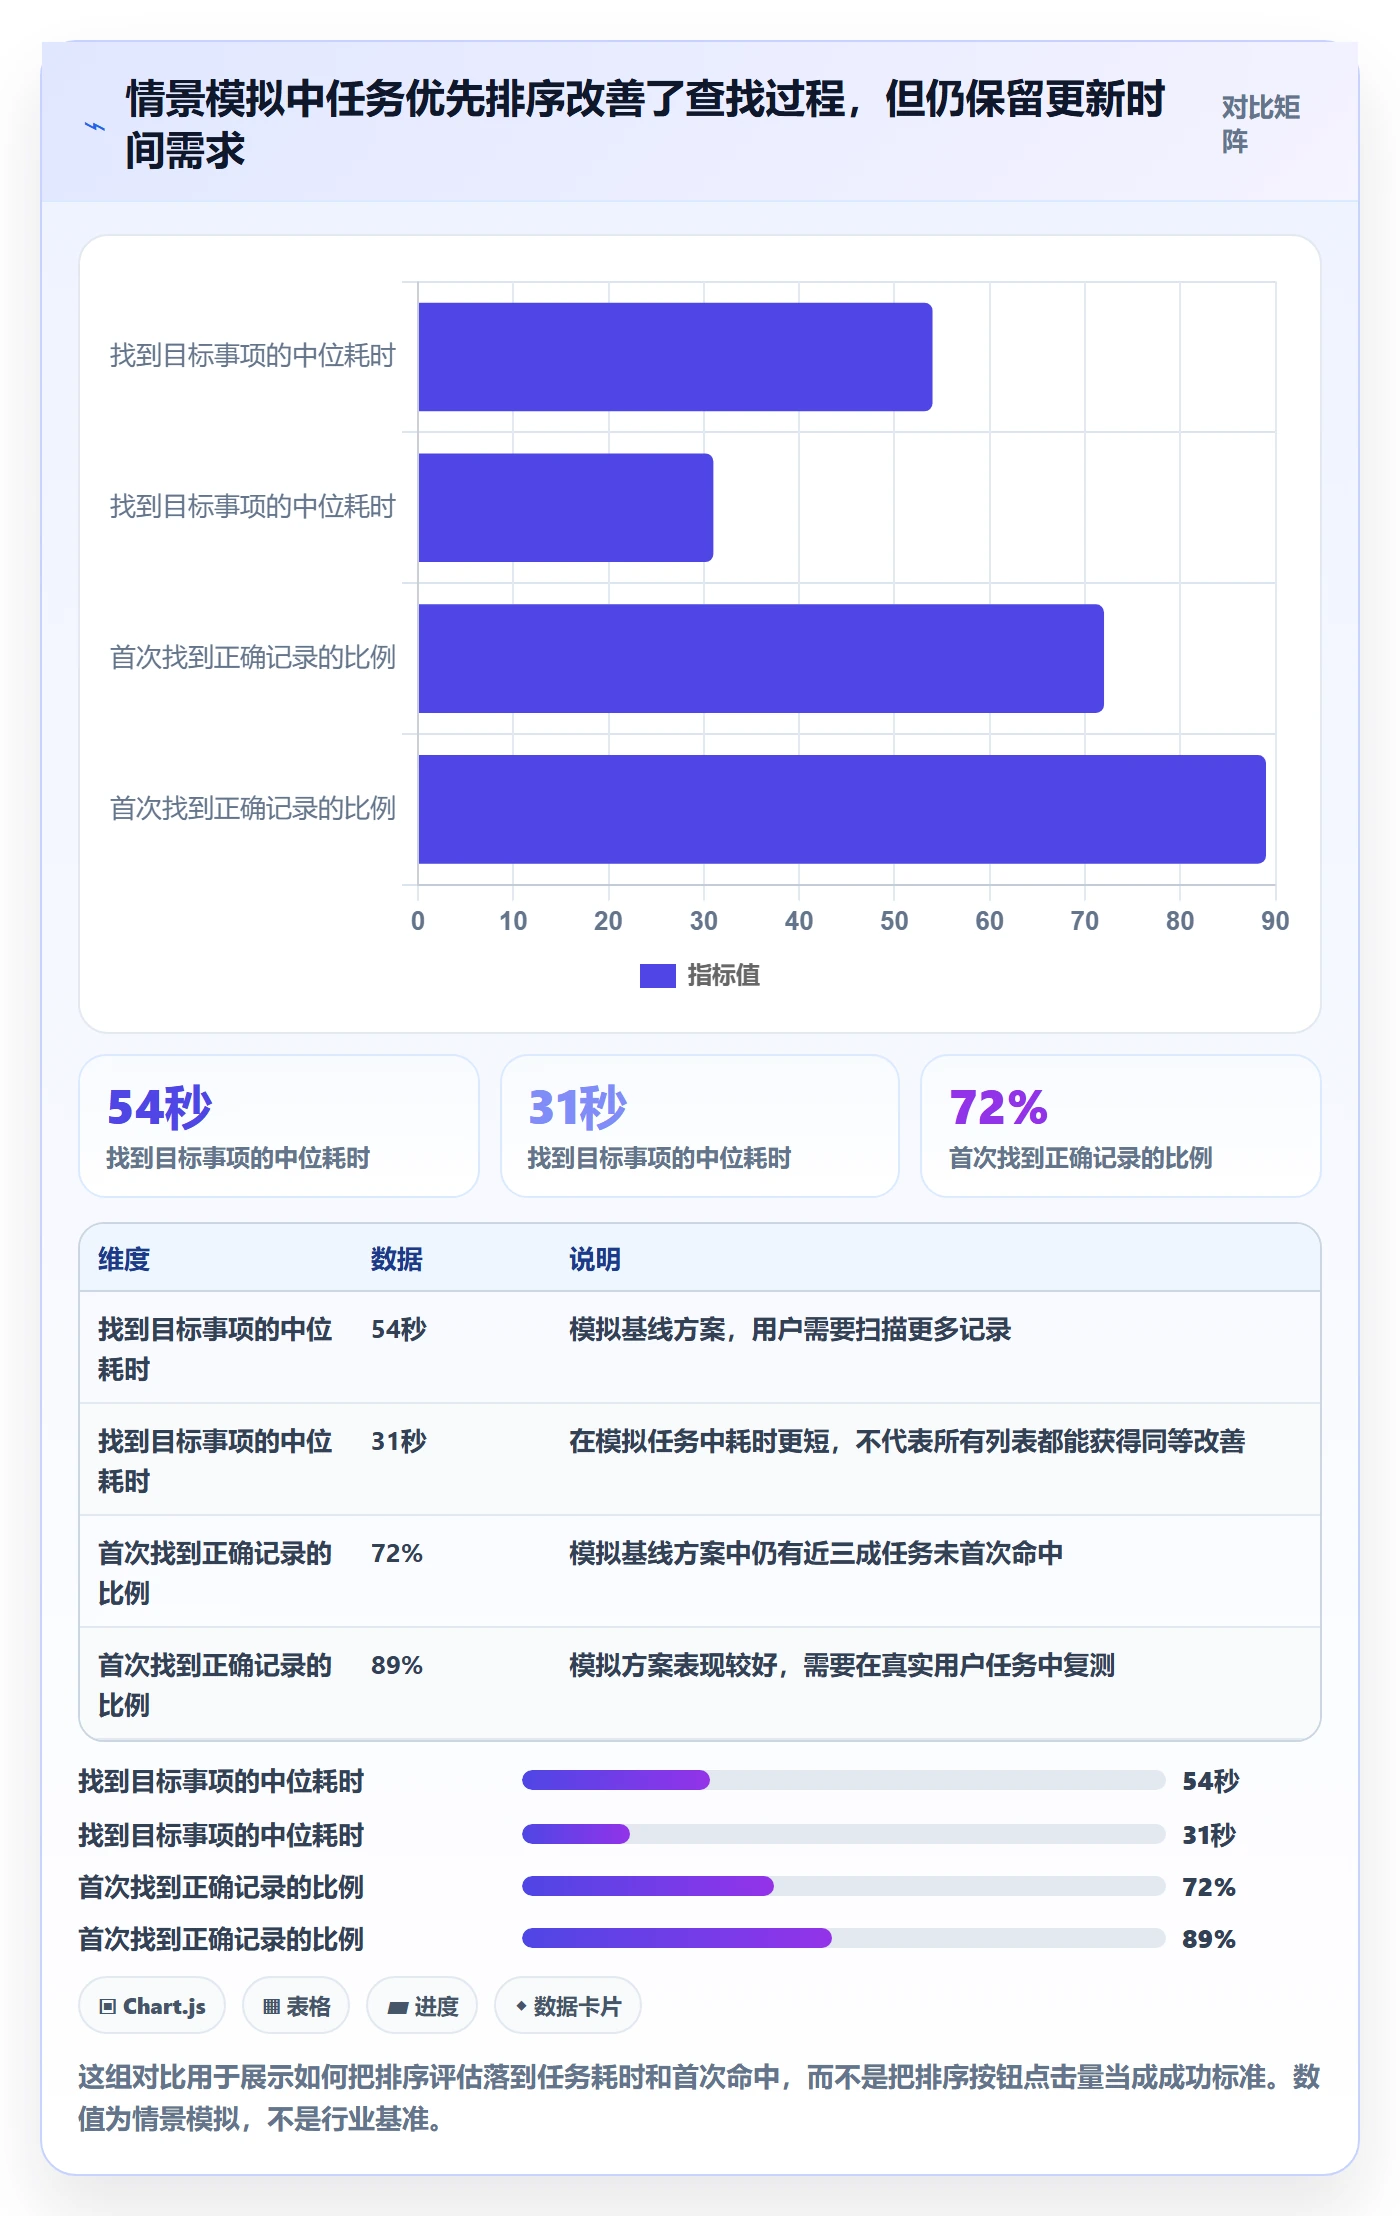Image resolution: width=1400 pixels, height=2216 pixels.
Task: Select the 进度 chip
Action: (x=422, y=2005)
